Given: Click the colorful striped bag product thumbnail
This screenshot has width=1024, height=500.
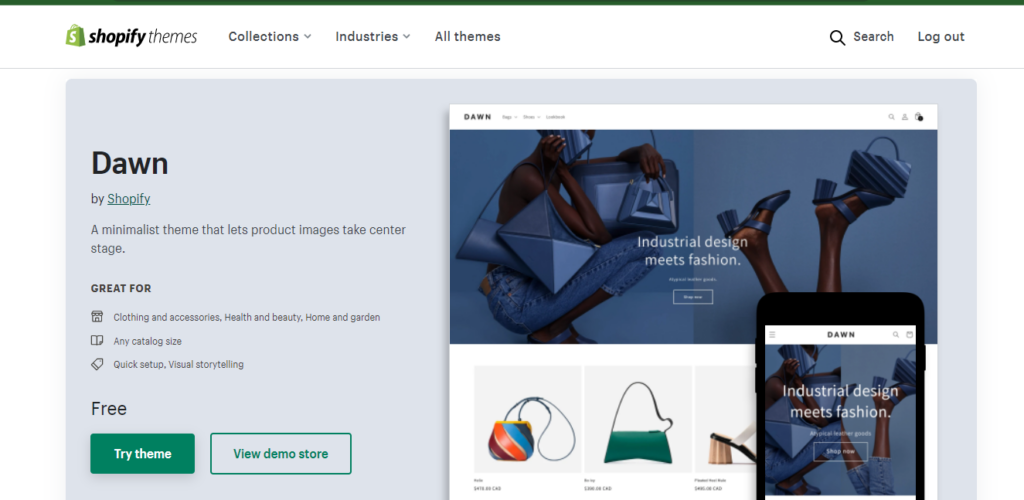Looking at the screenshot, I should [x=528, y=419].
